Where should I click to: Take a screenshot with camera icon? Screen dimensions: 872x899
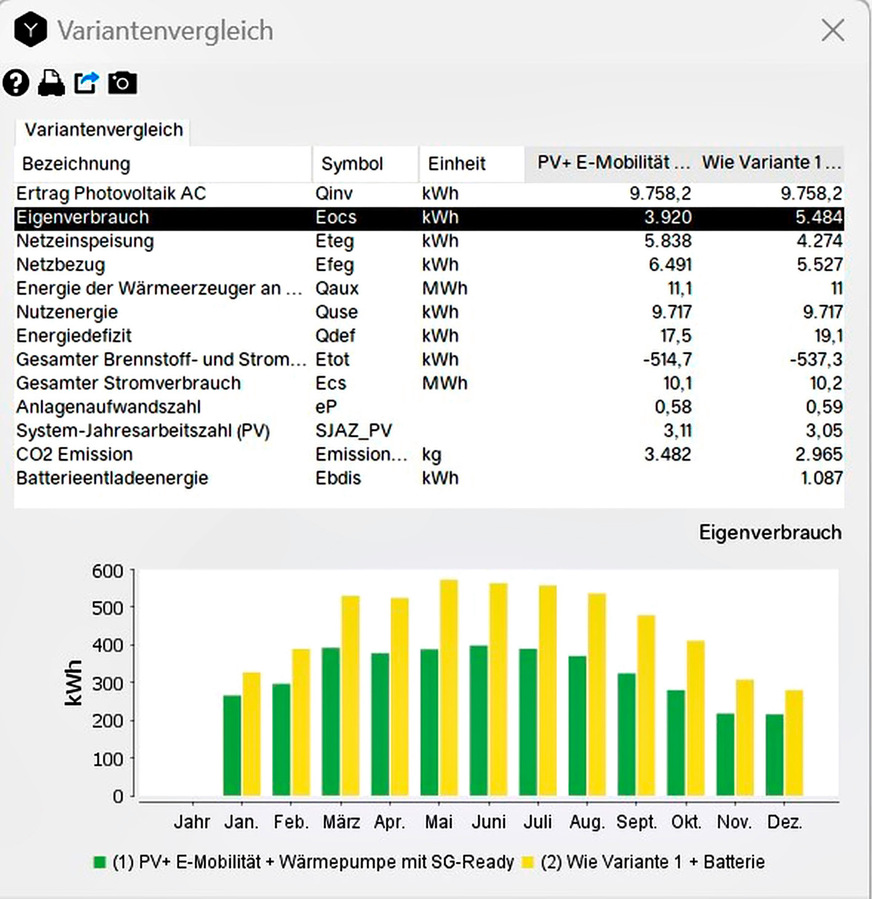coord(123,83)
